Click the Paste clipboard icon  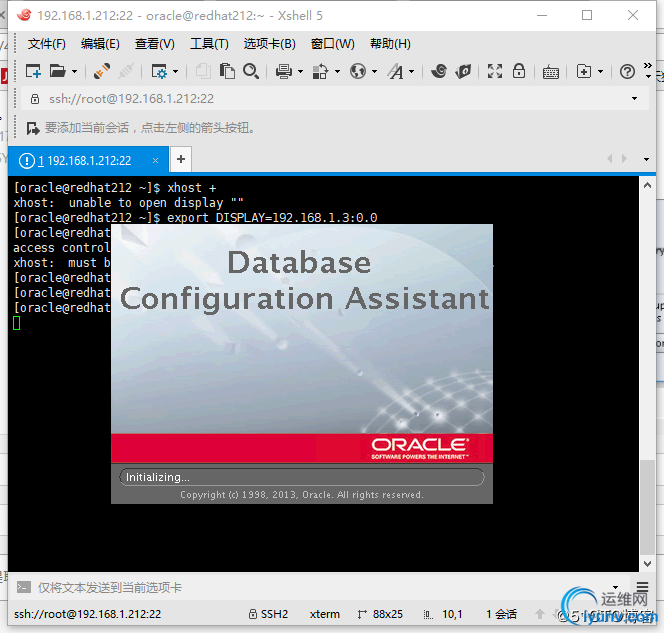(x=227, y=71)
